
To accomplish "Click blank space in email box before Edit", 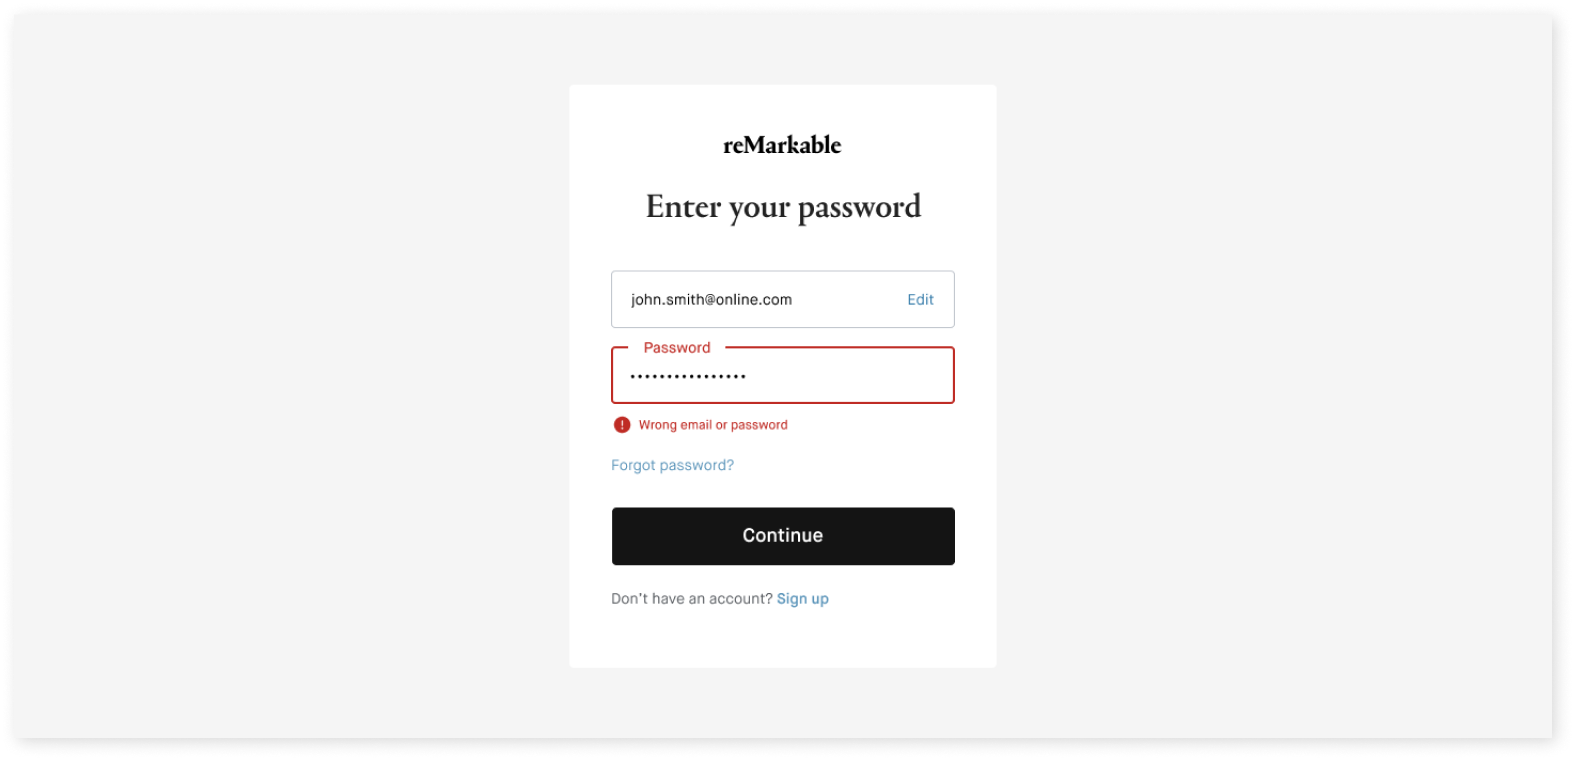I will click(850, 299).
